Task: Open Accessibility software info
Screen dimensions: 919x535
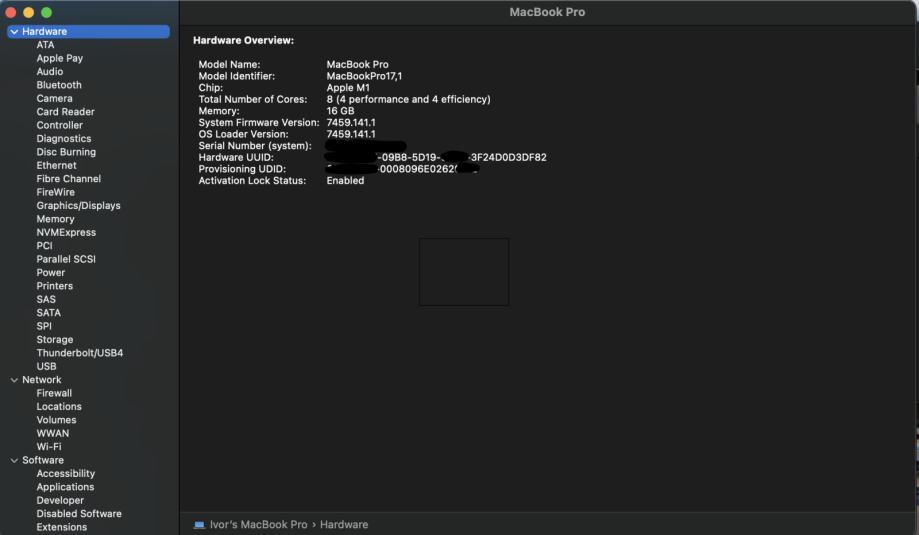Action: pyautogui.click(x=66, y=473)
